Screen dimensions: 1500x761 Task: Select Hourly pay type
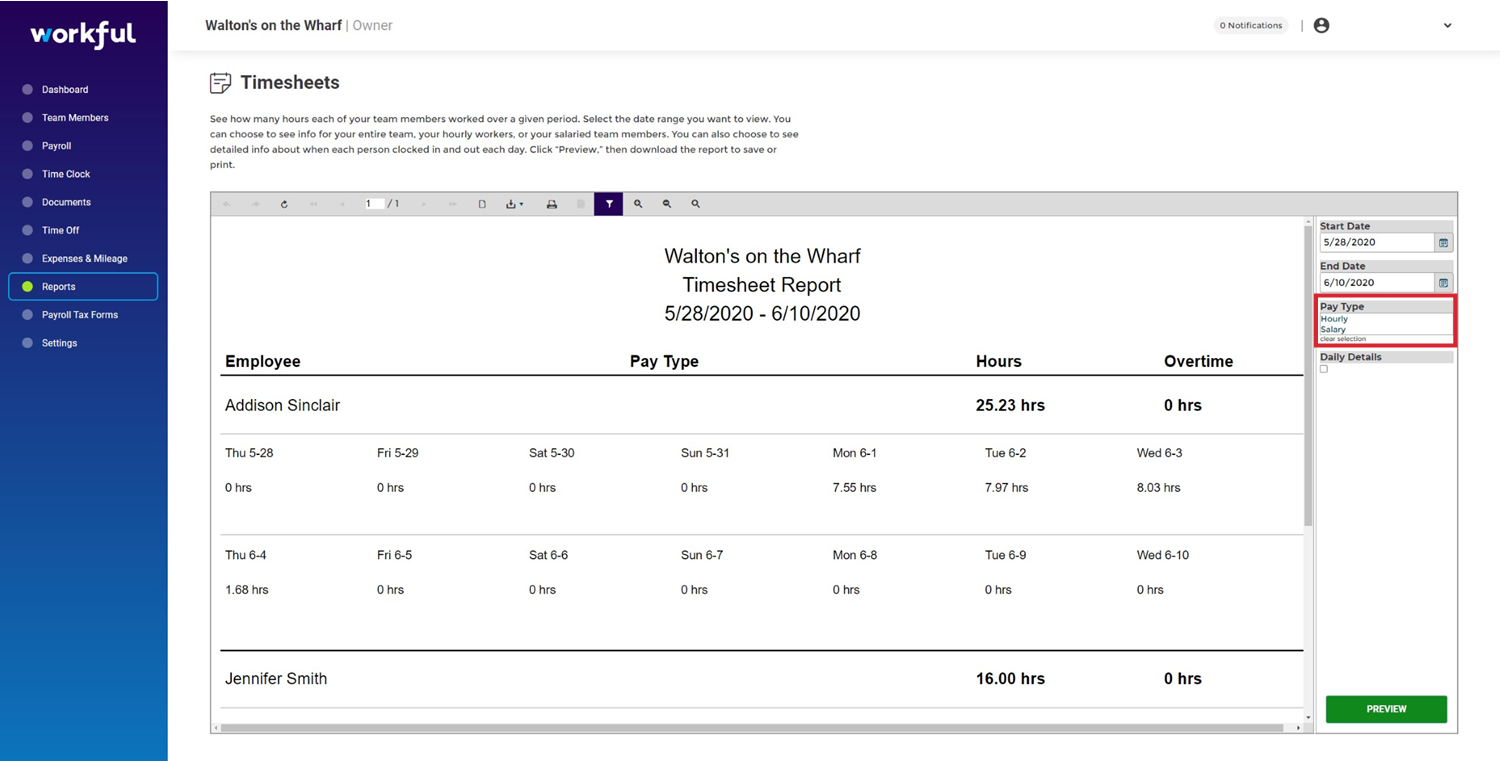(1334, 319)
